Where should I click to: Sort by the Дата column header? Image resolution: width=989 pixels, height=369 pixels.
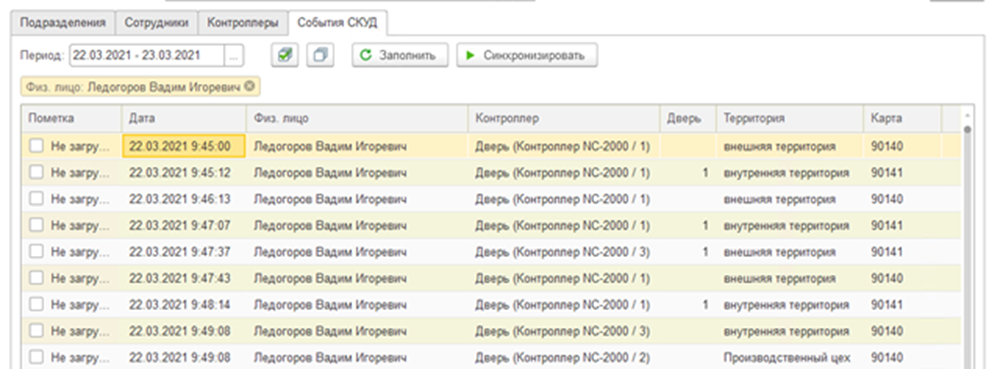(x=184, y=119)
